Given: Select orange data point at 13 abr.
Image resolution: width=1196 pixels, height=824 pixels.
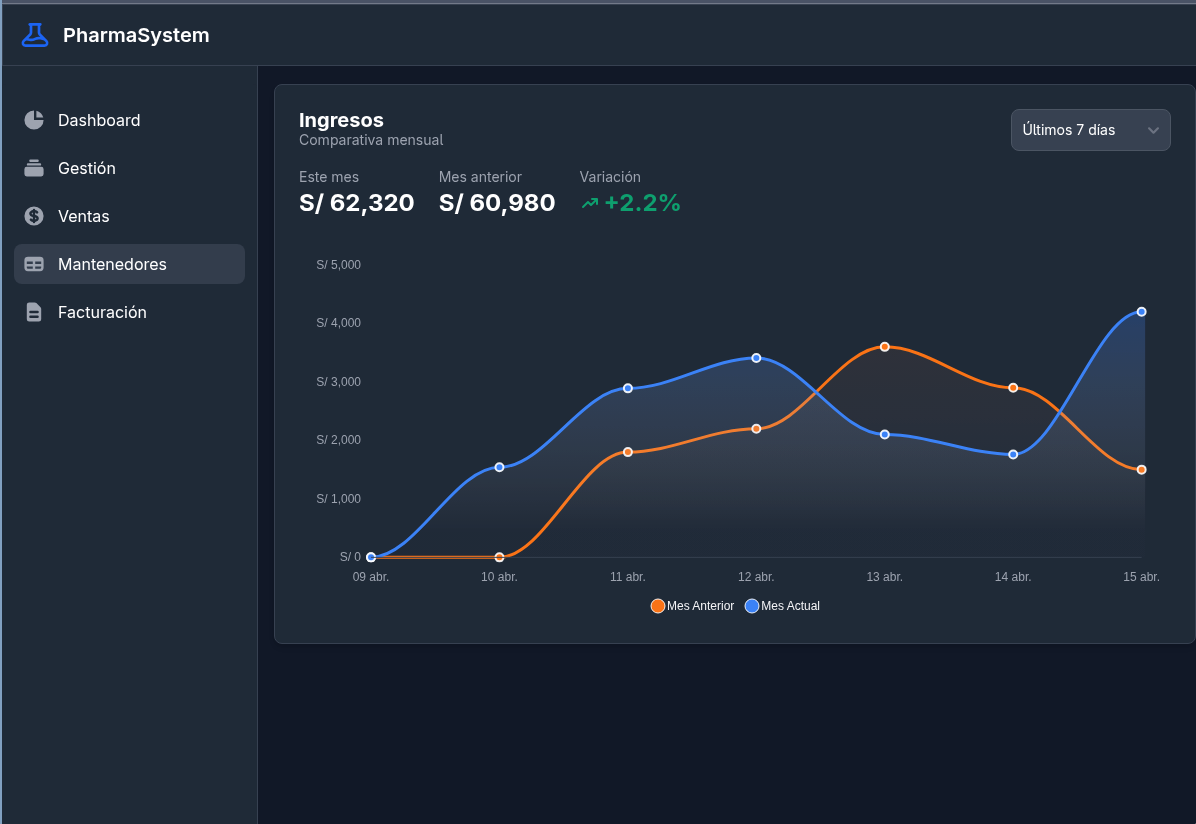Looking at the screenshot, I should 884,347.
